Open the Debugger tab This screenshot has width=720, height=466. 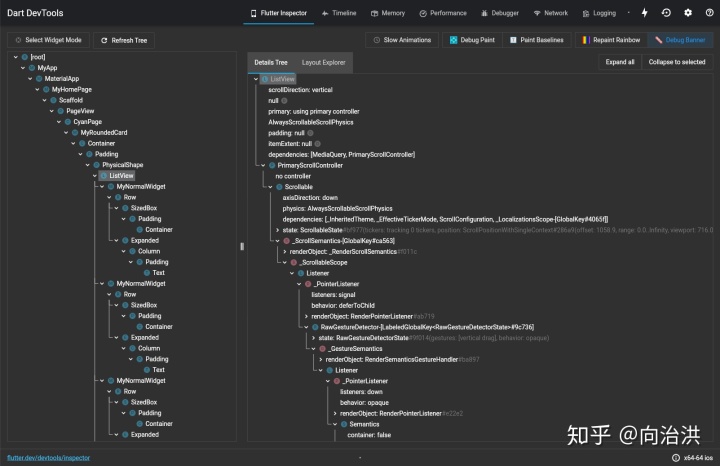coord(500,13)
